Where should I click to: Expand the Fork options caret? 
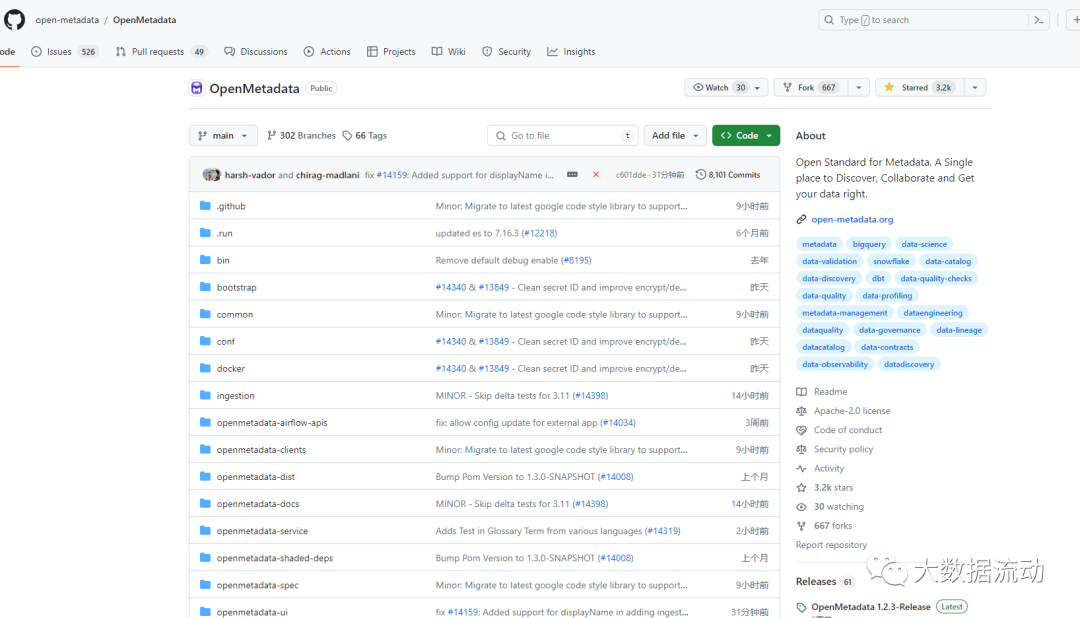[858, 87]
